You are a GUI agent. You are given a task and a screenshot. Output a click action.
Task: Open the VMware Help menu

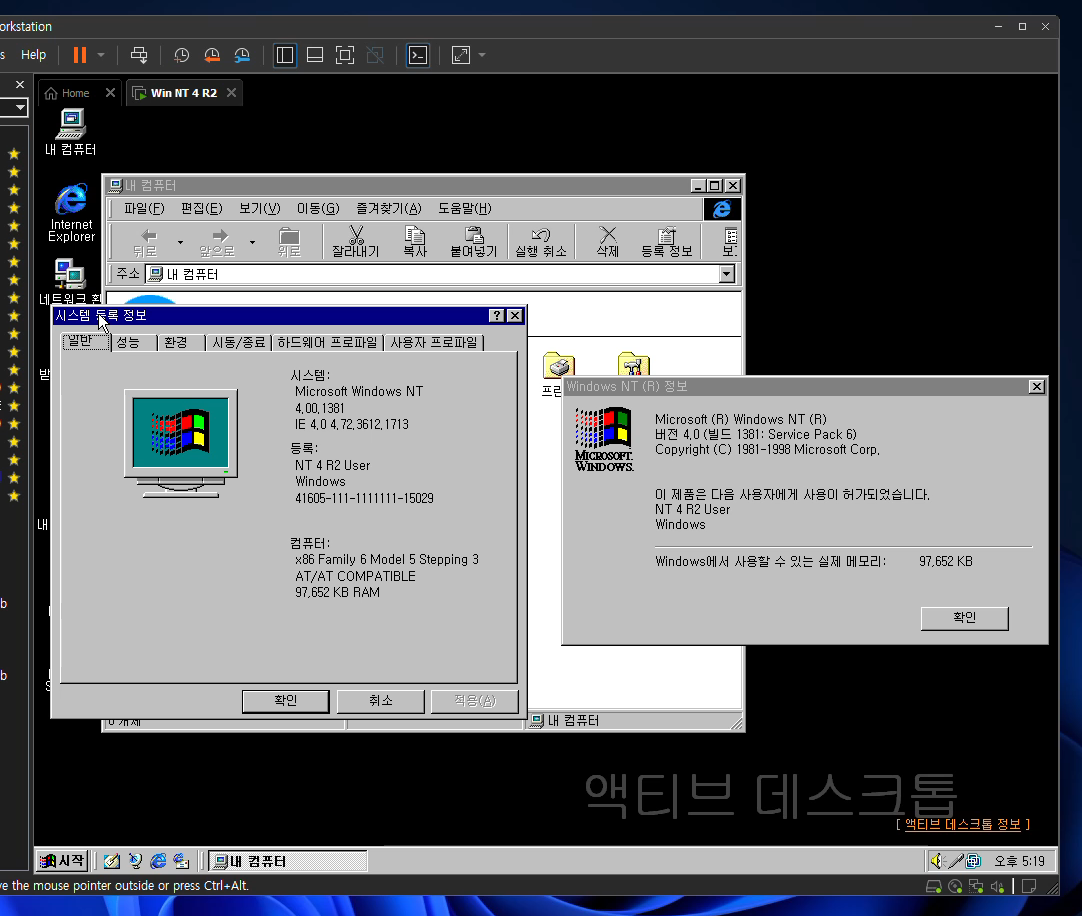pos(33,55)
